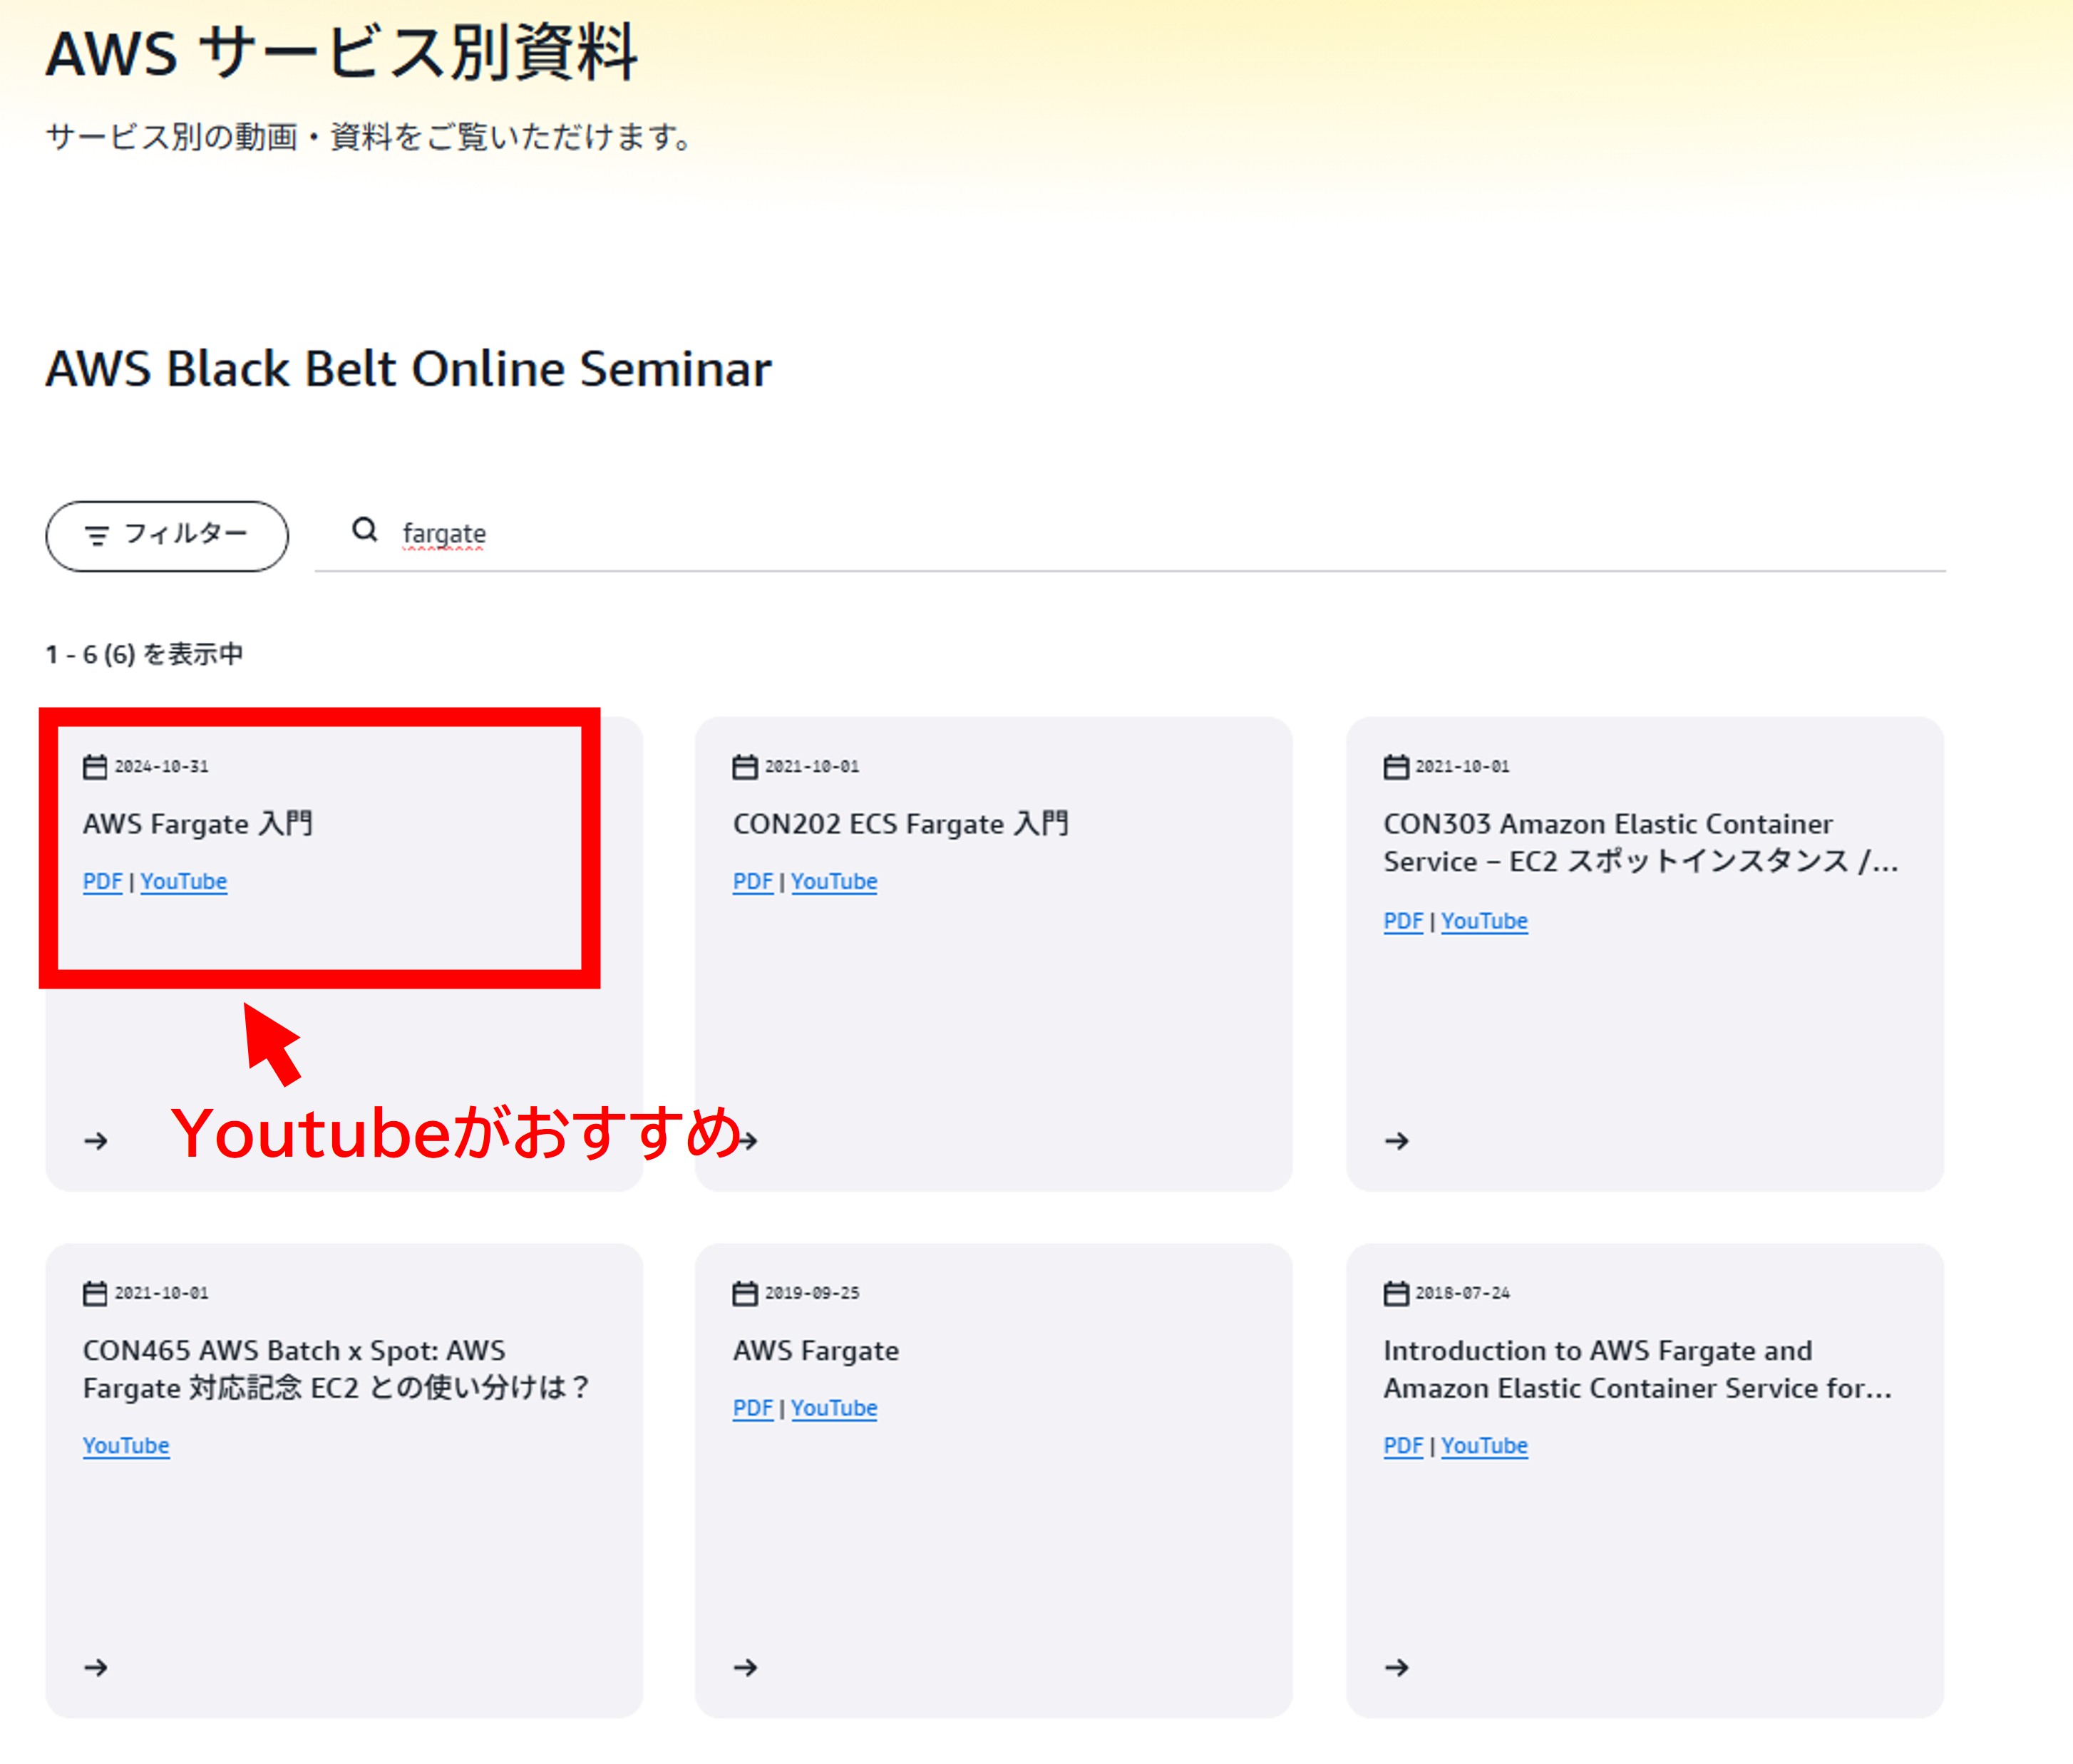Click arrow icon on CON303 card

[1397, 1141]
